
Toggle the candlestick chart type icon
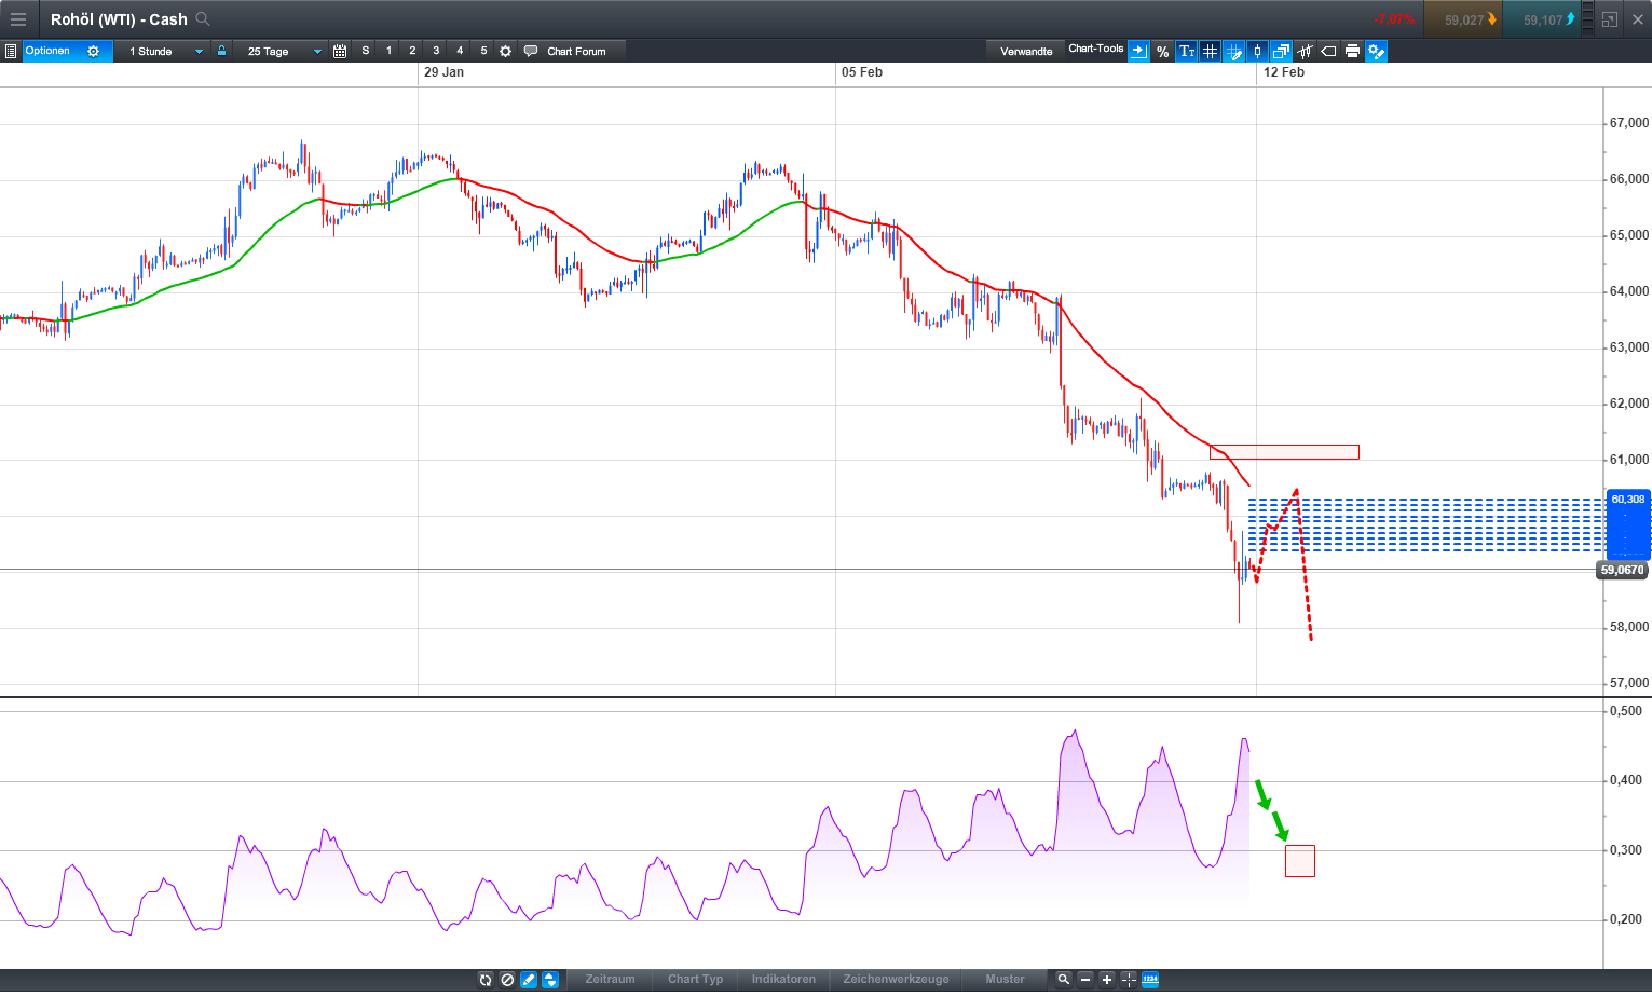pos(1257,51)
